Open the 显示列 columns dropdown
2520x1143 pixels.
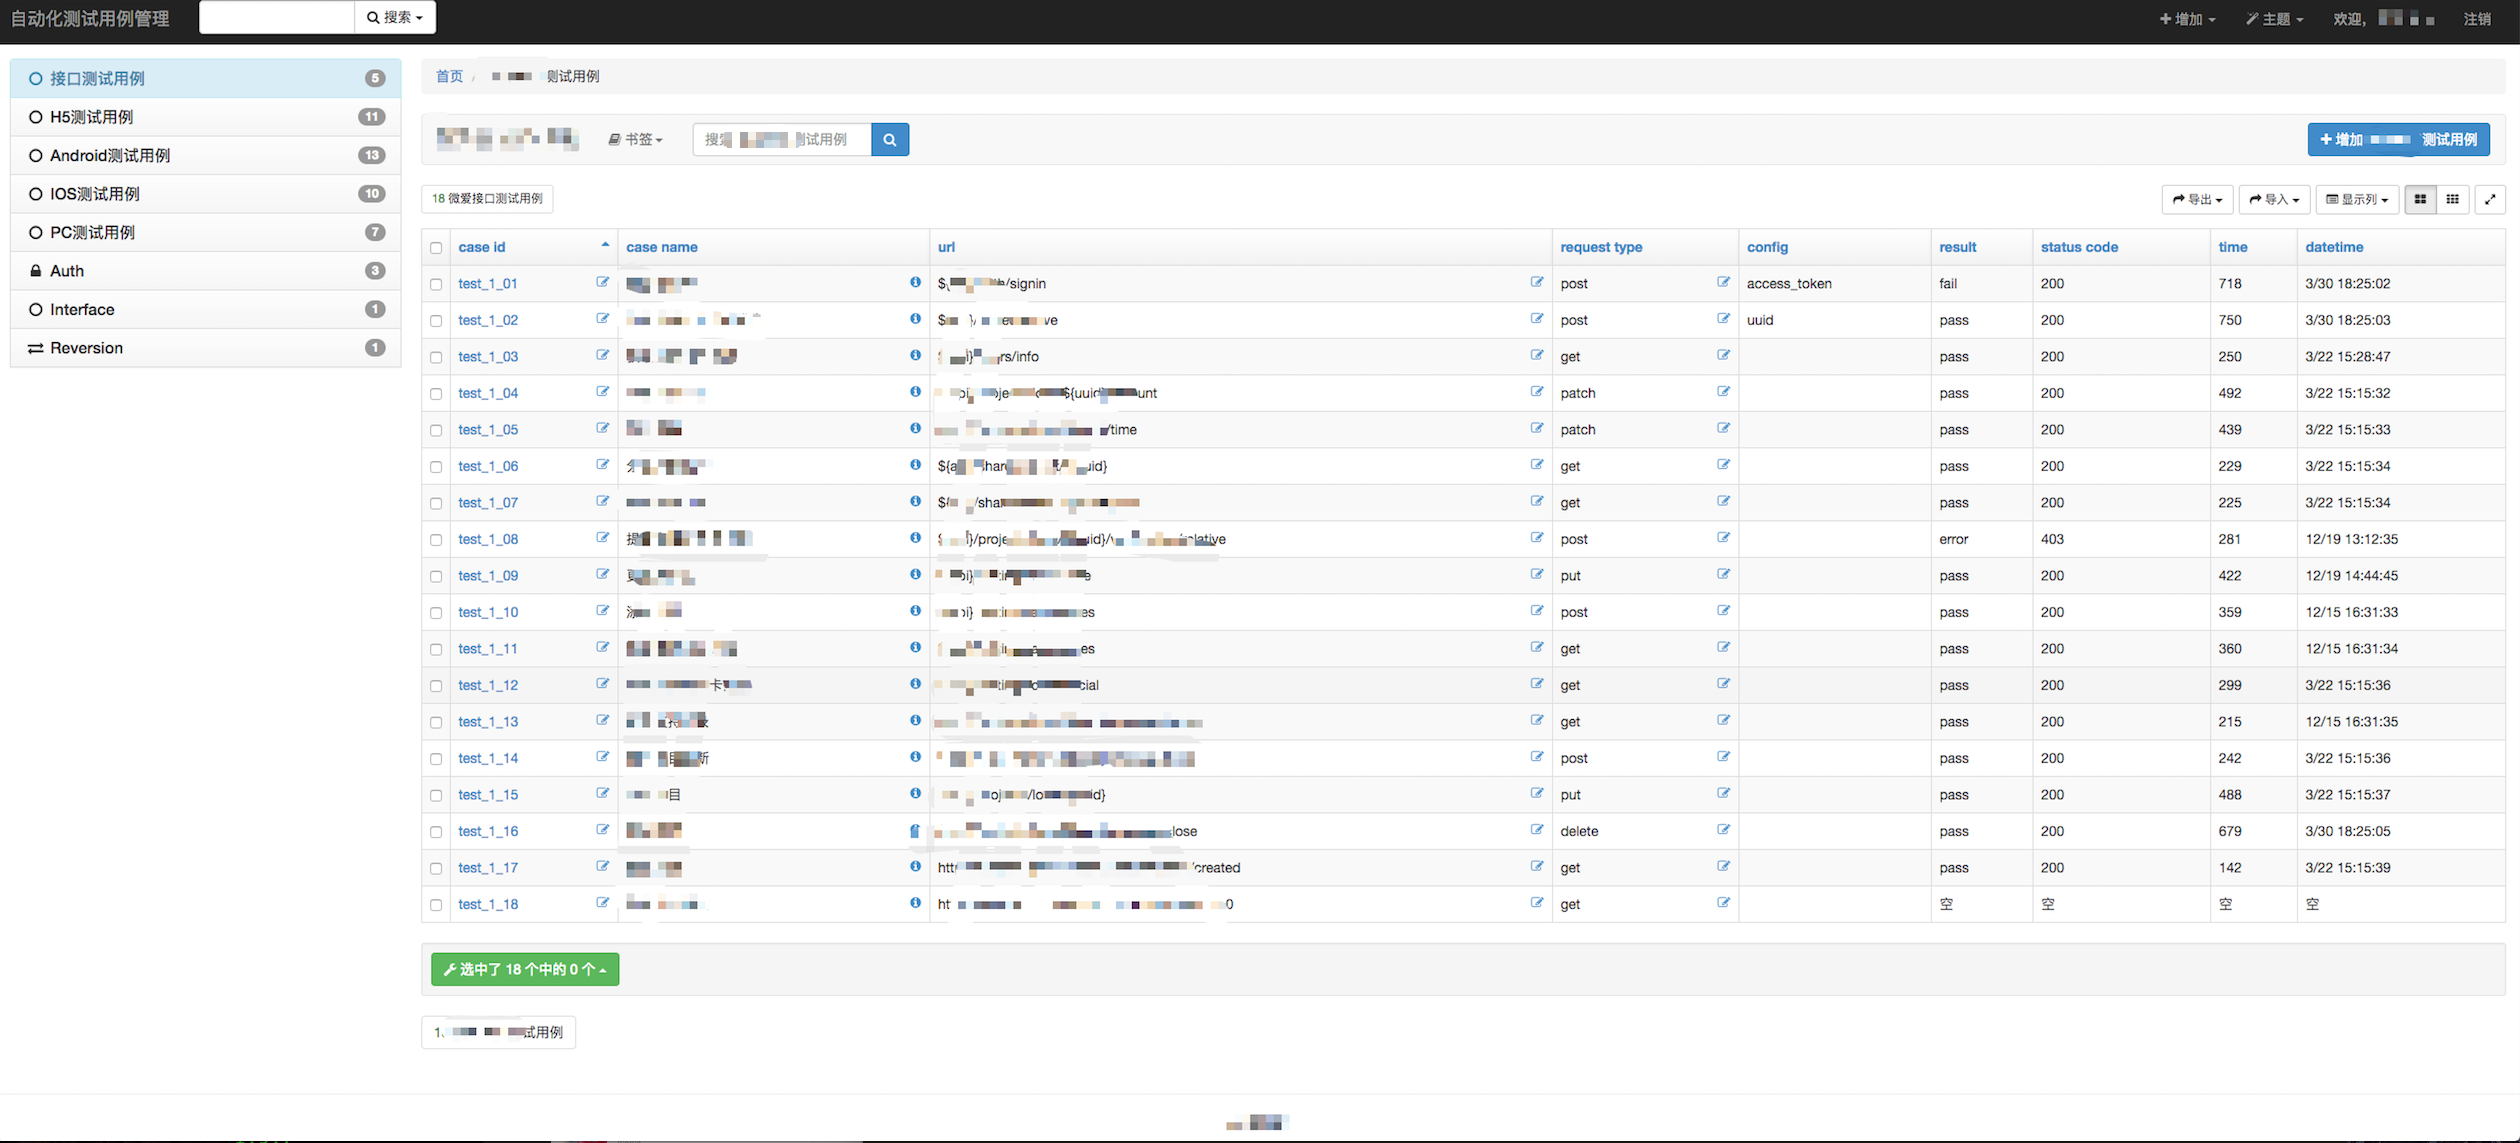(2356, 199)
